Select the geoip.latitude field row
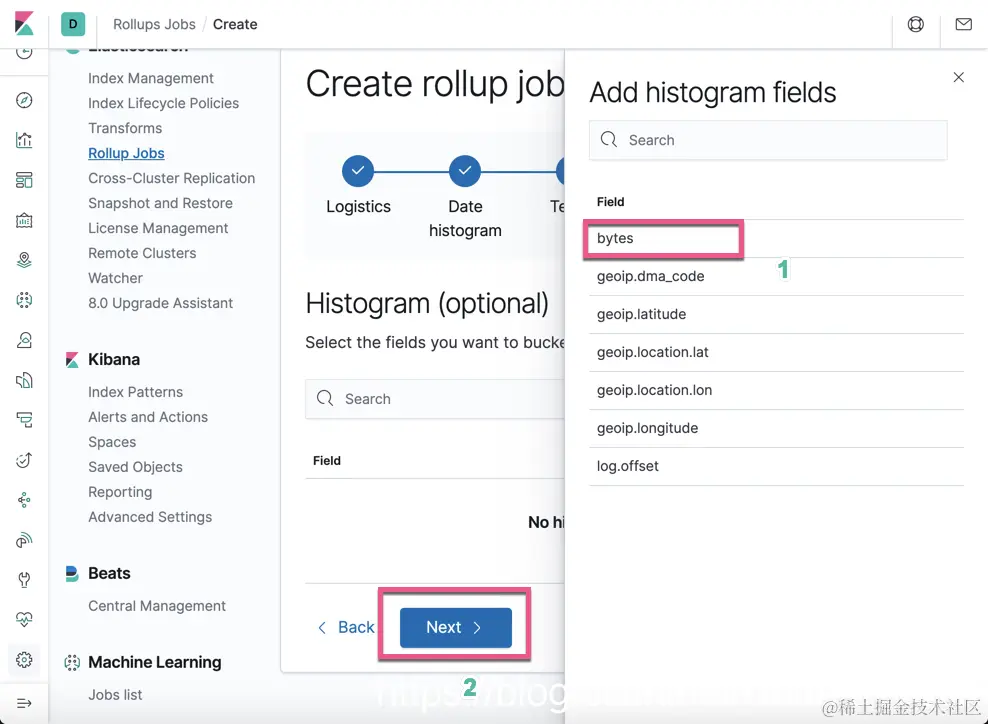The width and height of the screenshot is (988, 724). pyautogui.click(x=776, y=314)
